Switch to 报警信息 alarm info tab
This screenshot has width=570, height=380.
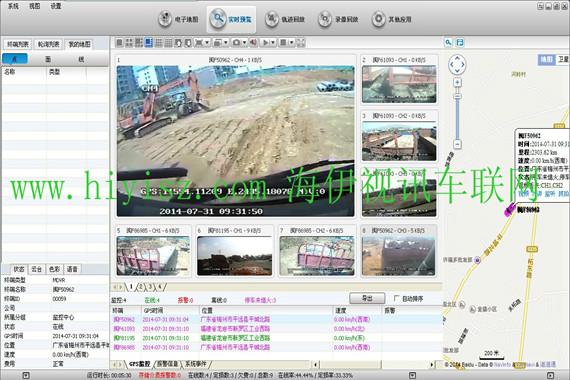(x=167, y=364)
